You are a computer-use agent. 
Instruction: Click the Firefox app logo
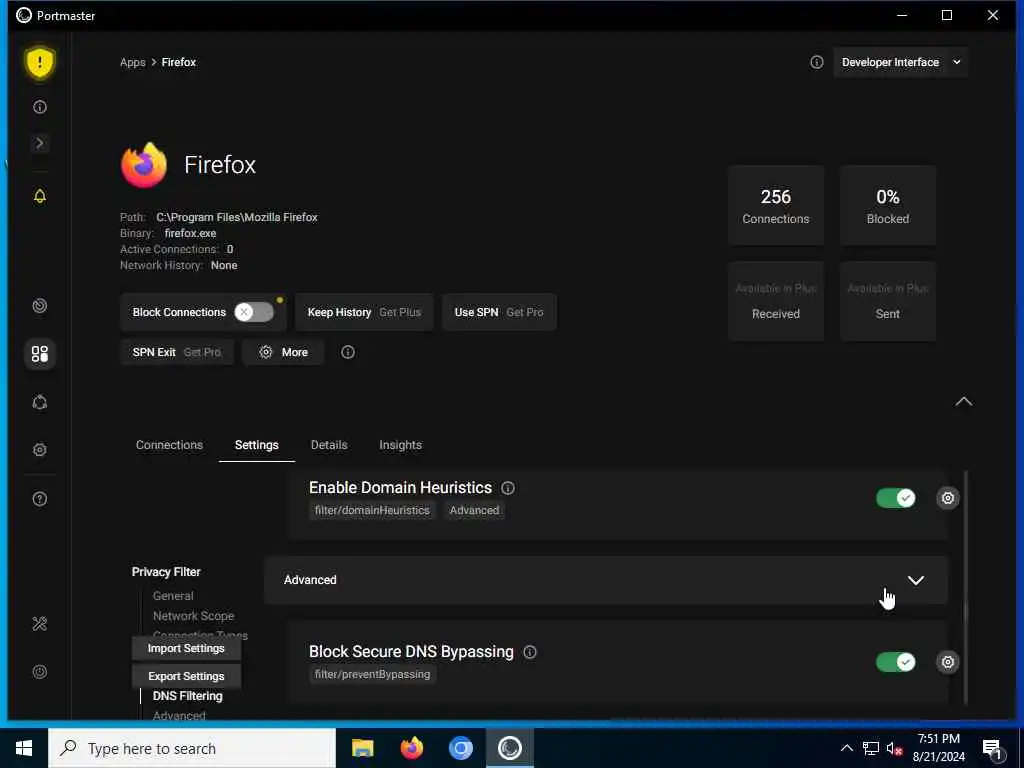(x=144, y=165)
